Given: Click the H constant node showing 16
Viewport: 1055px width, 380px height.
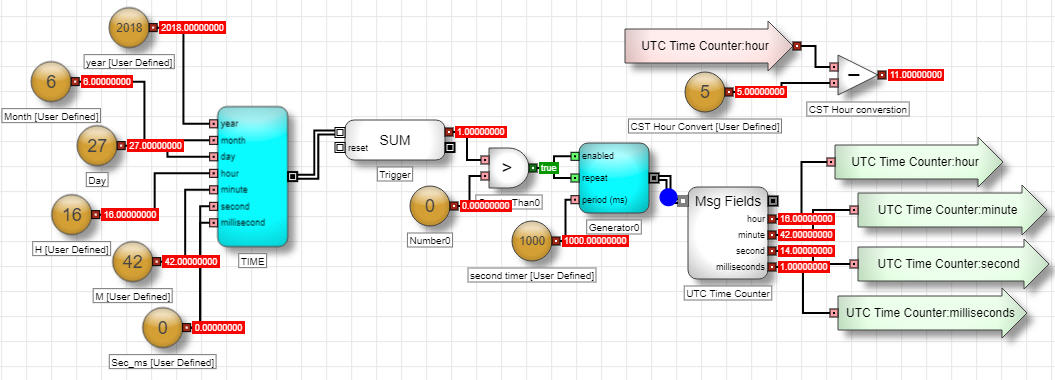Looking at the screenshot, I should tap(72, 215).
